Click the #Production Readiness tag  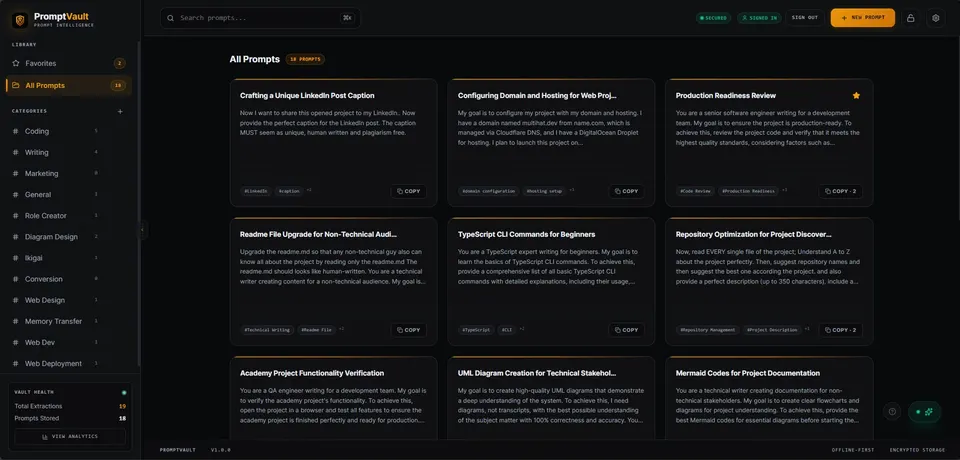[749, 191]
